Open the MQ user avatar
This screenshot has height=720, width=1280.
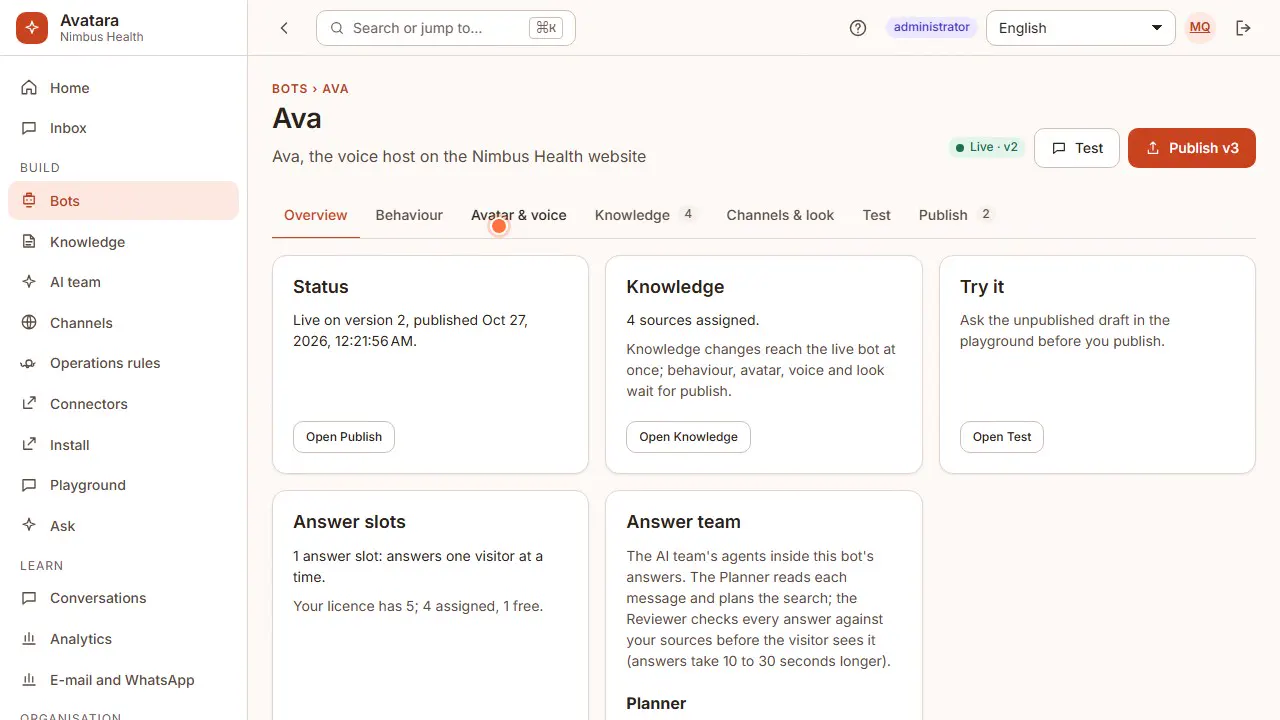(1200, 28)
